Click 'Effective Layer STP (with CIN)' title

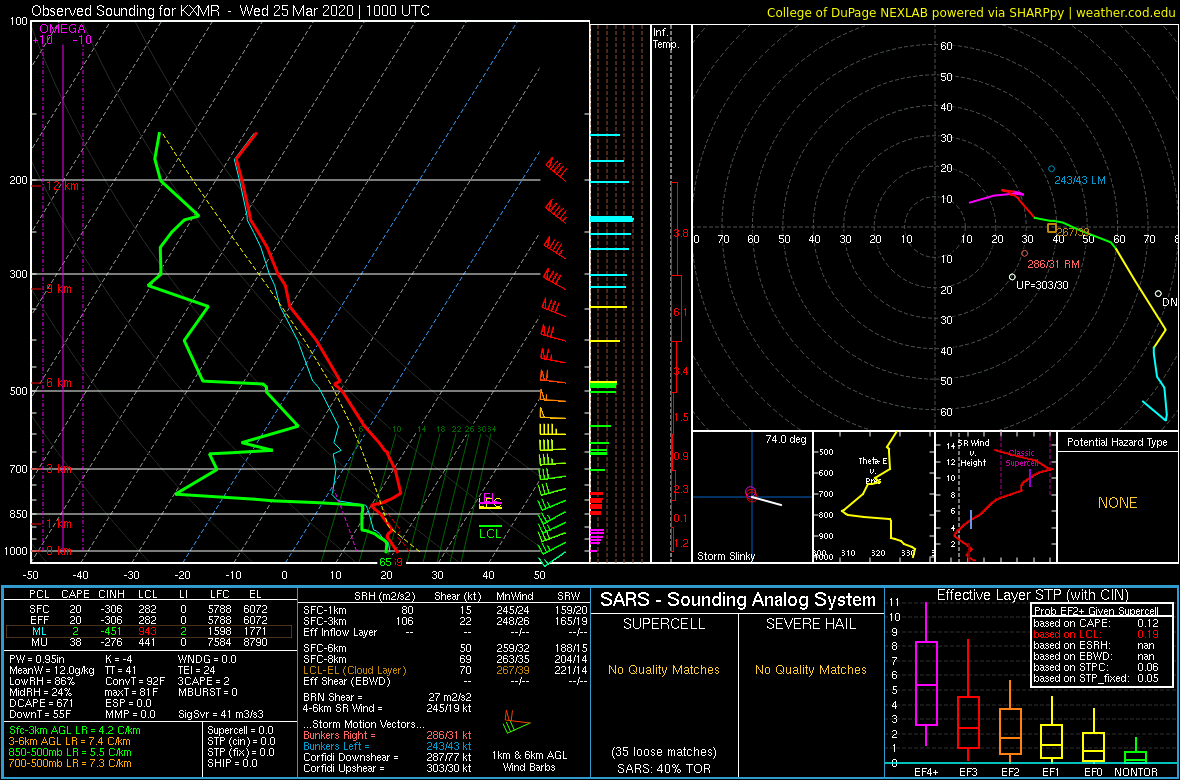(1032, 596)
